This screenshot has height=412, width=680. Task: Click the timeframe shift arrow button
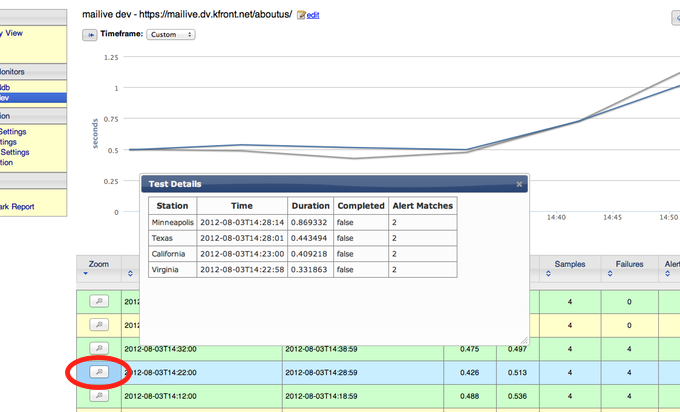coord(89,35)
